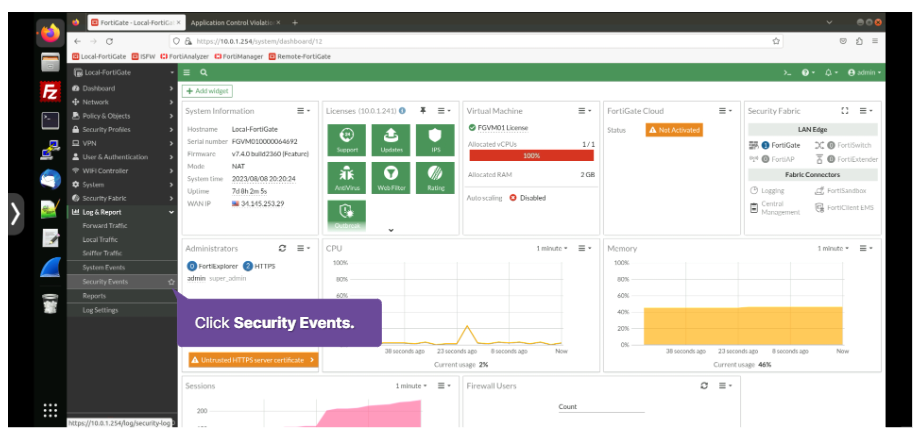Favorite Security Events with star icon
The height and width of the screenshot is (445, 920).
click(x=171, y=282)
